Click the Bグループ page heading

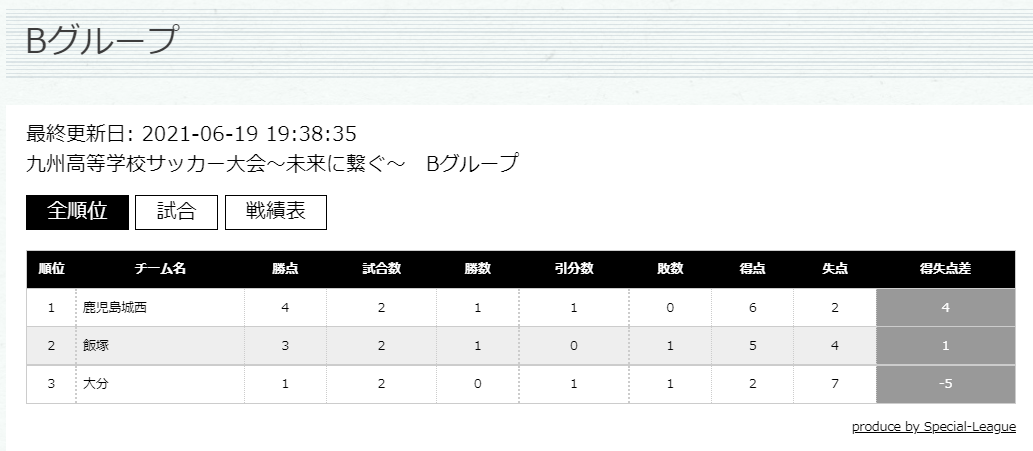click(102, 41)
